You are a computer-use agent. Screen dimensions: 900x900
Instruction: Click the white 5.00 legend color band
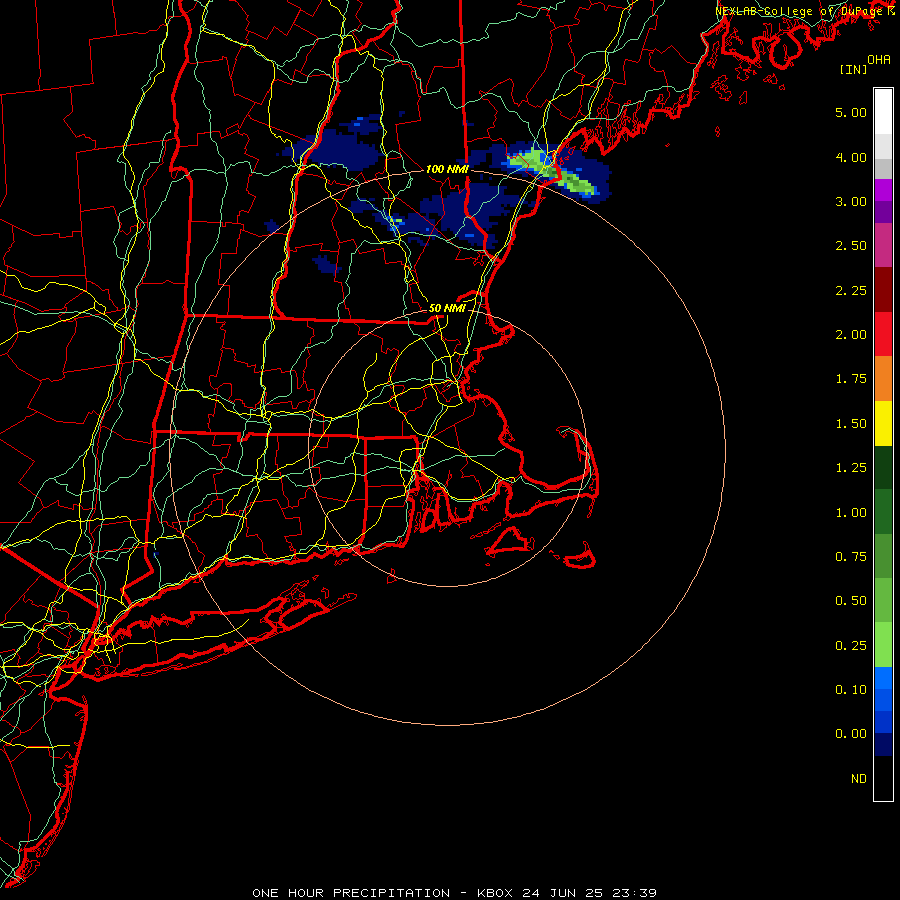pos(883,112)
